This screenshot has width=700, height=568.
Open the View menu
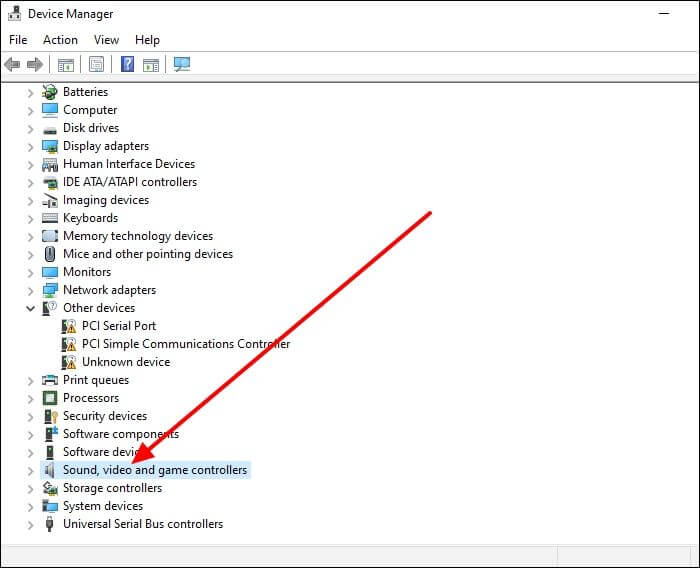[106, 40]
